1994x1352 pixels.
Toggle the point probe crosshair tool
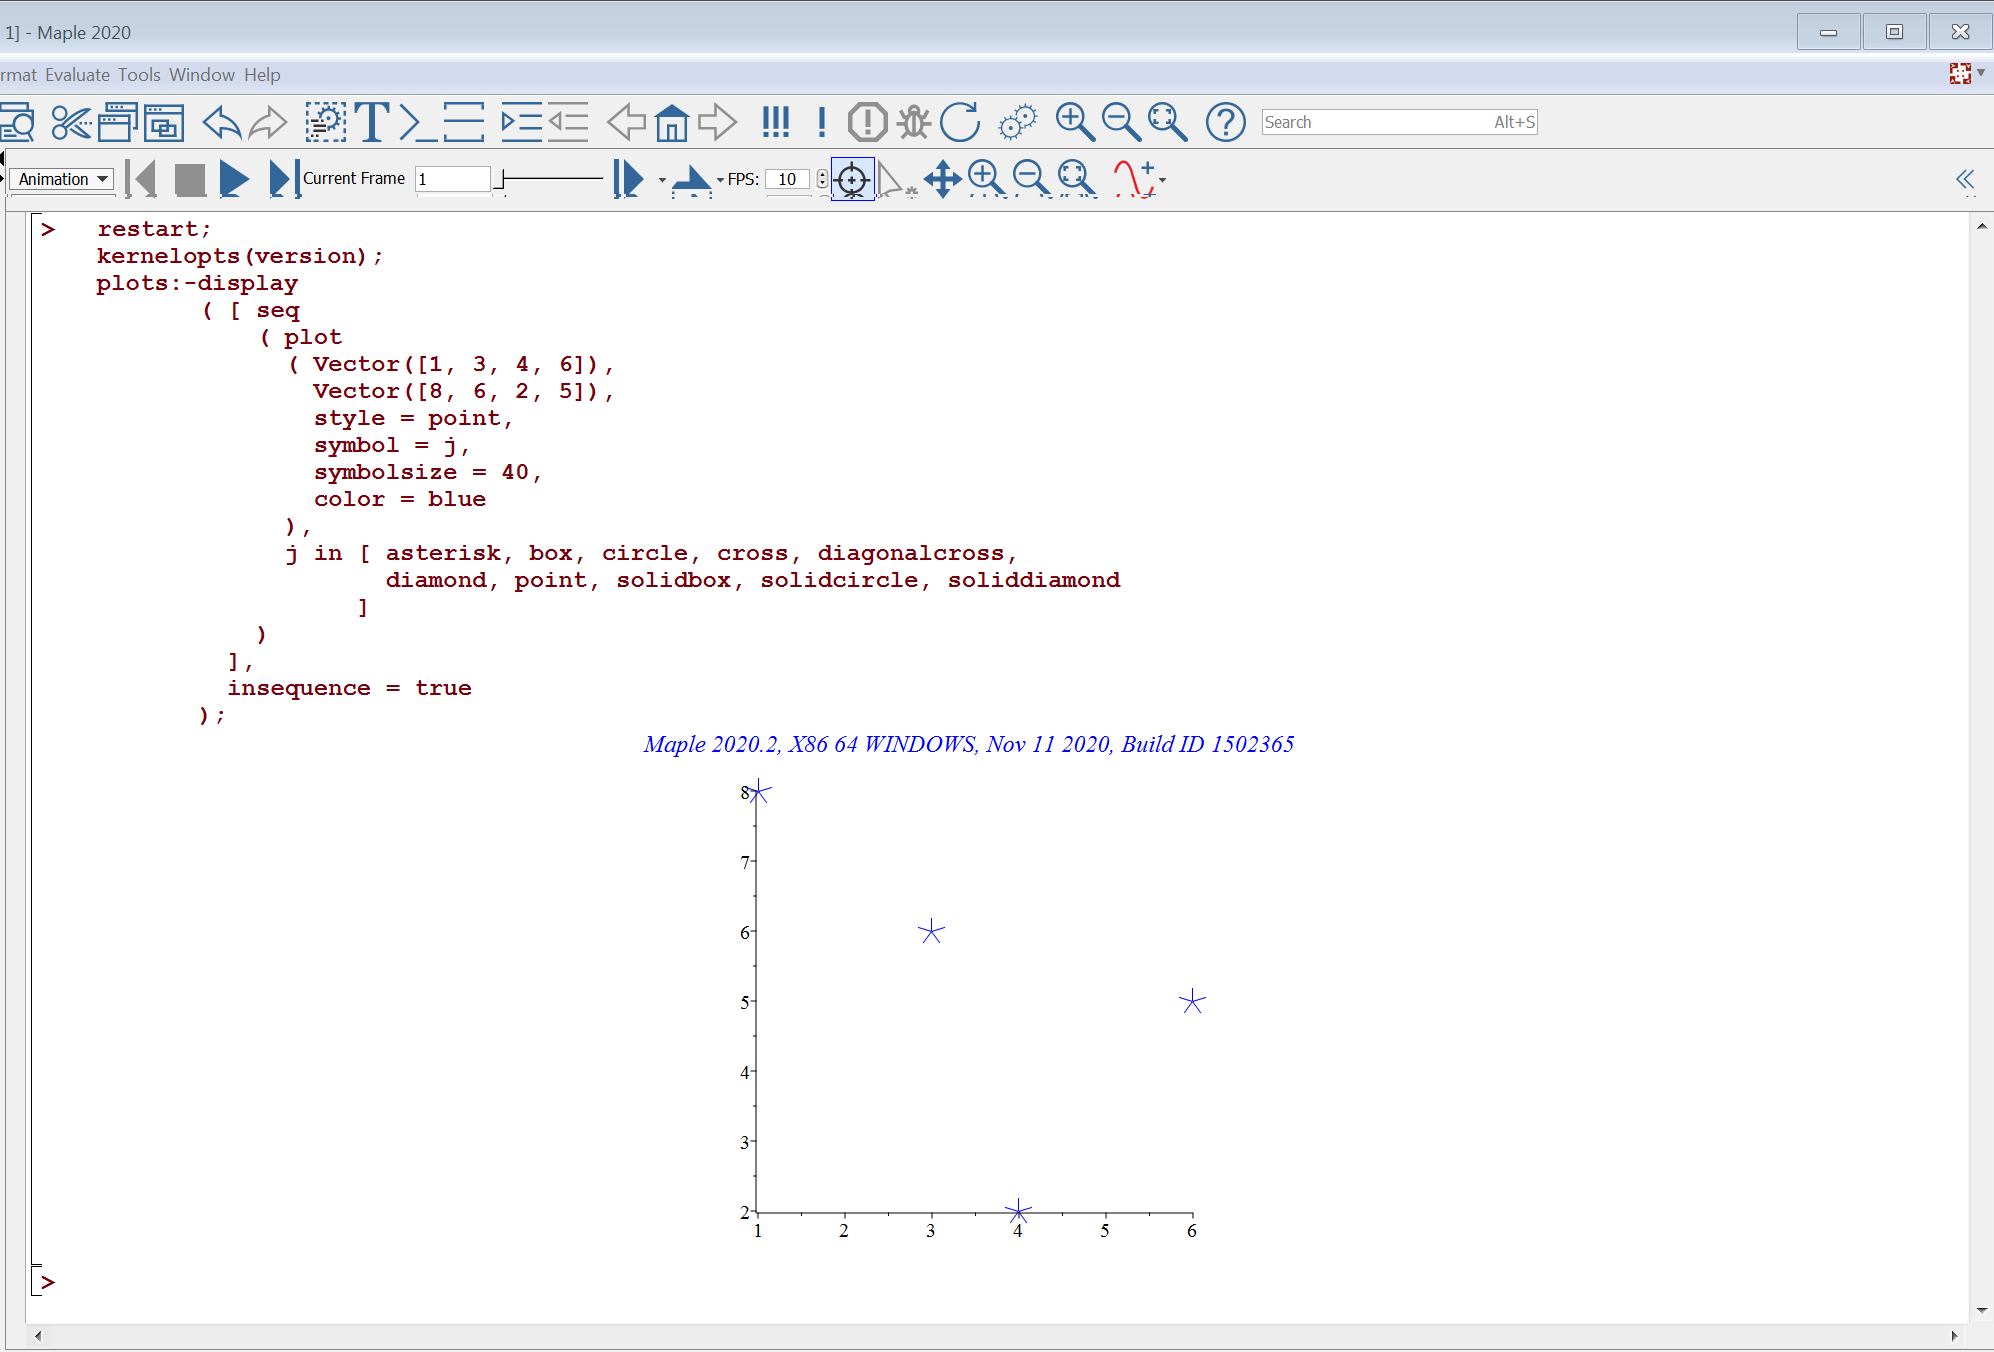click(x=852, y=179)
